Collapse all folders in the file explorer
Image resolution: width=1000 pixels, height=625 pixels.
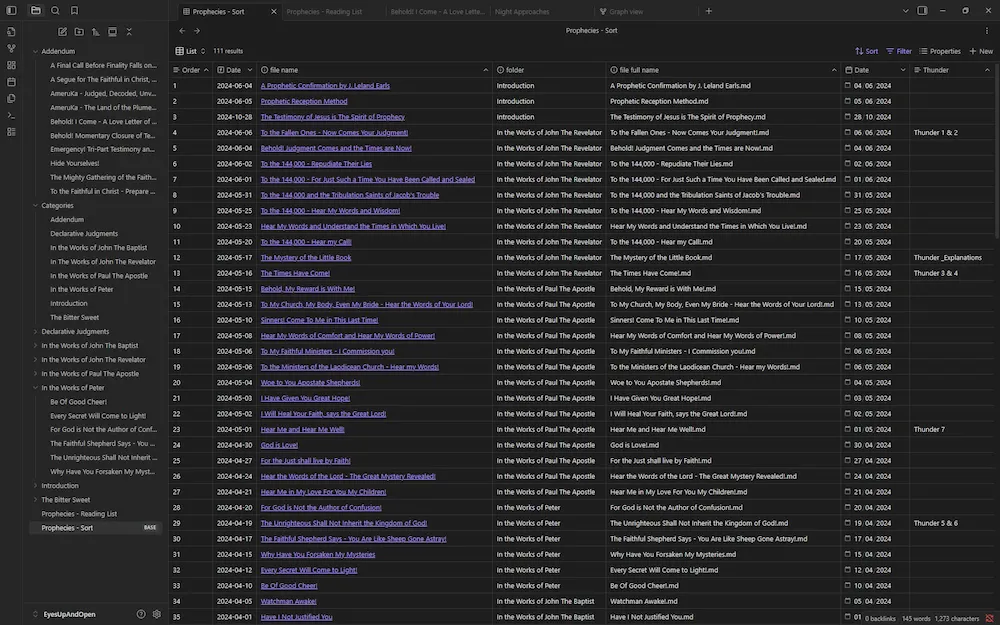[129, 31]
